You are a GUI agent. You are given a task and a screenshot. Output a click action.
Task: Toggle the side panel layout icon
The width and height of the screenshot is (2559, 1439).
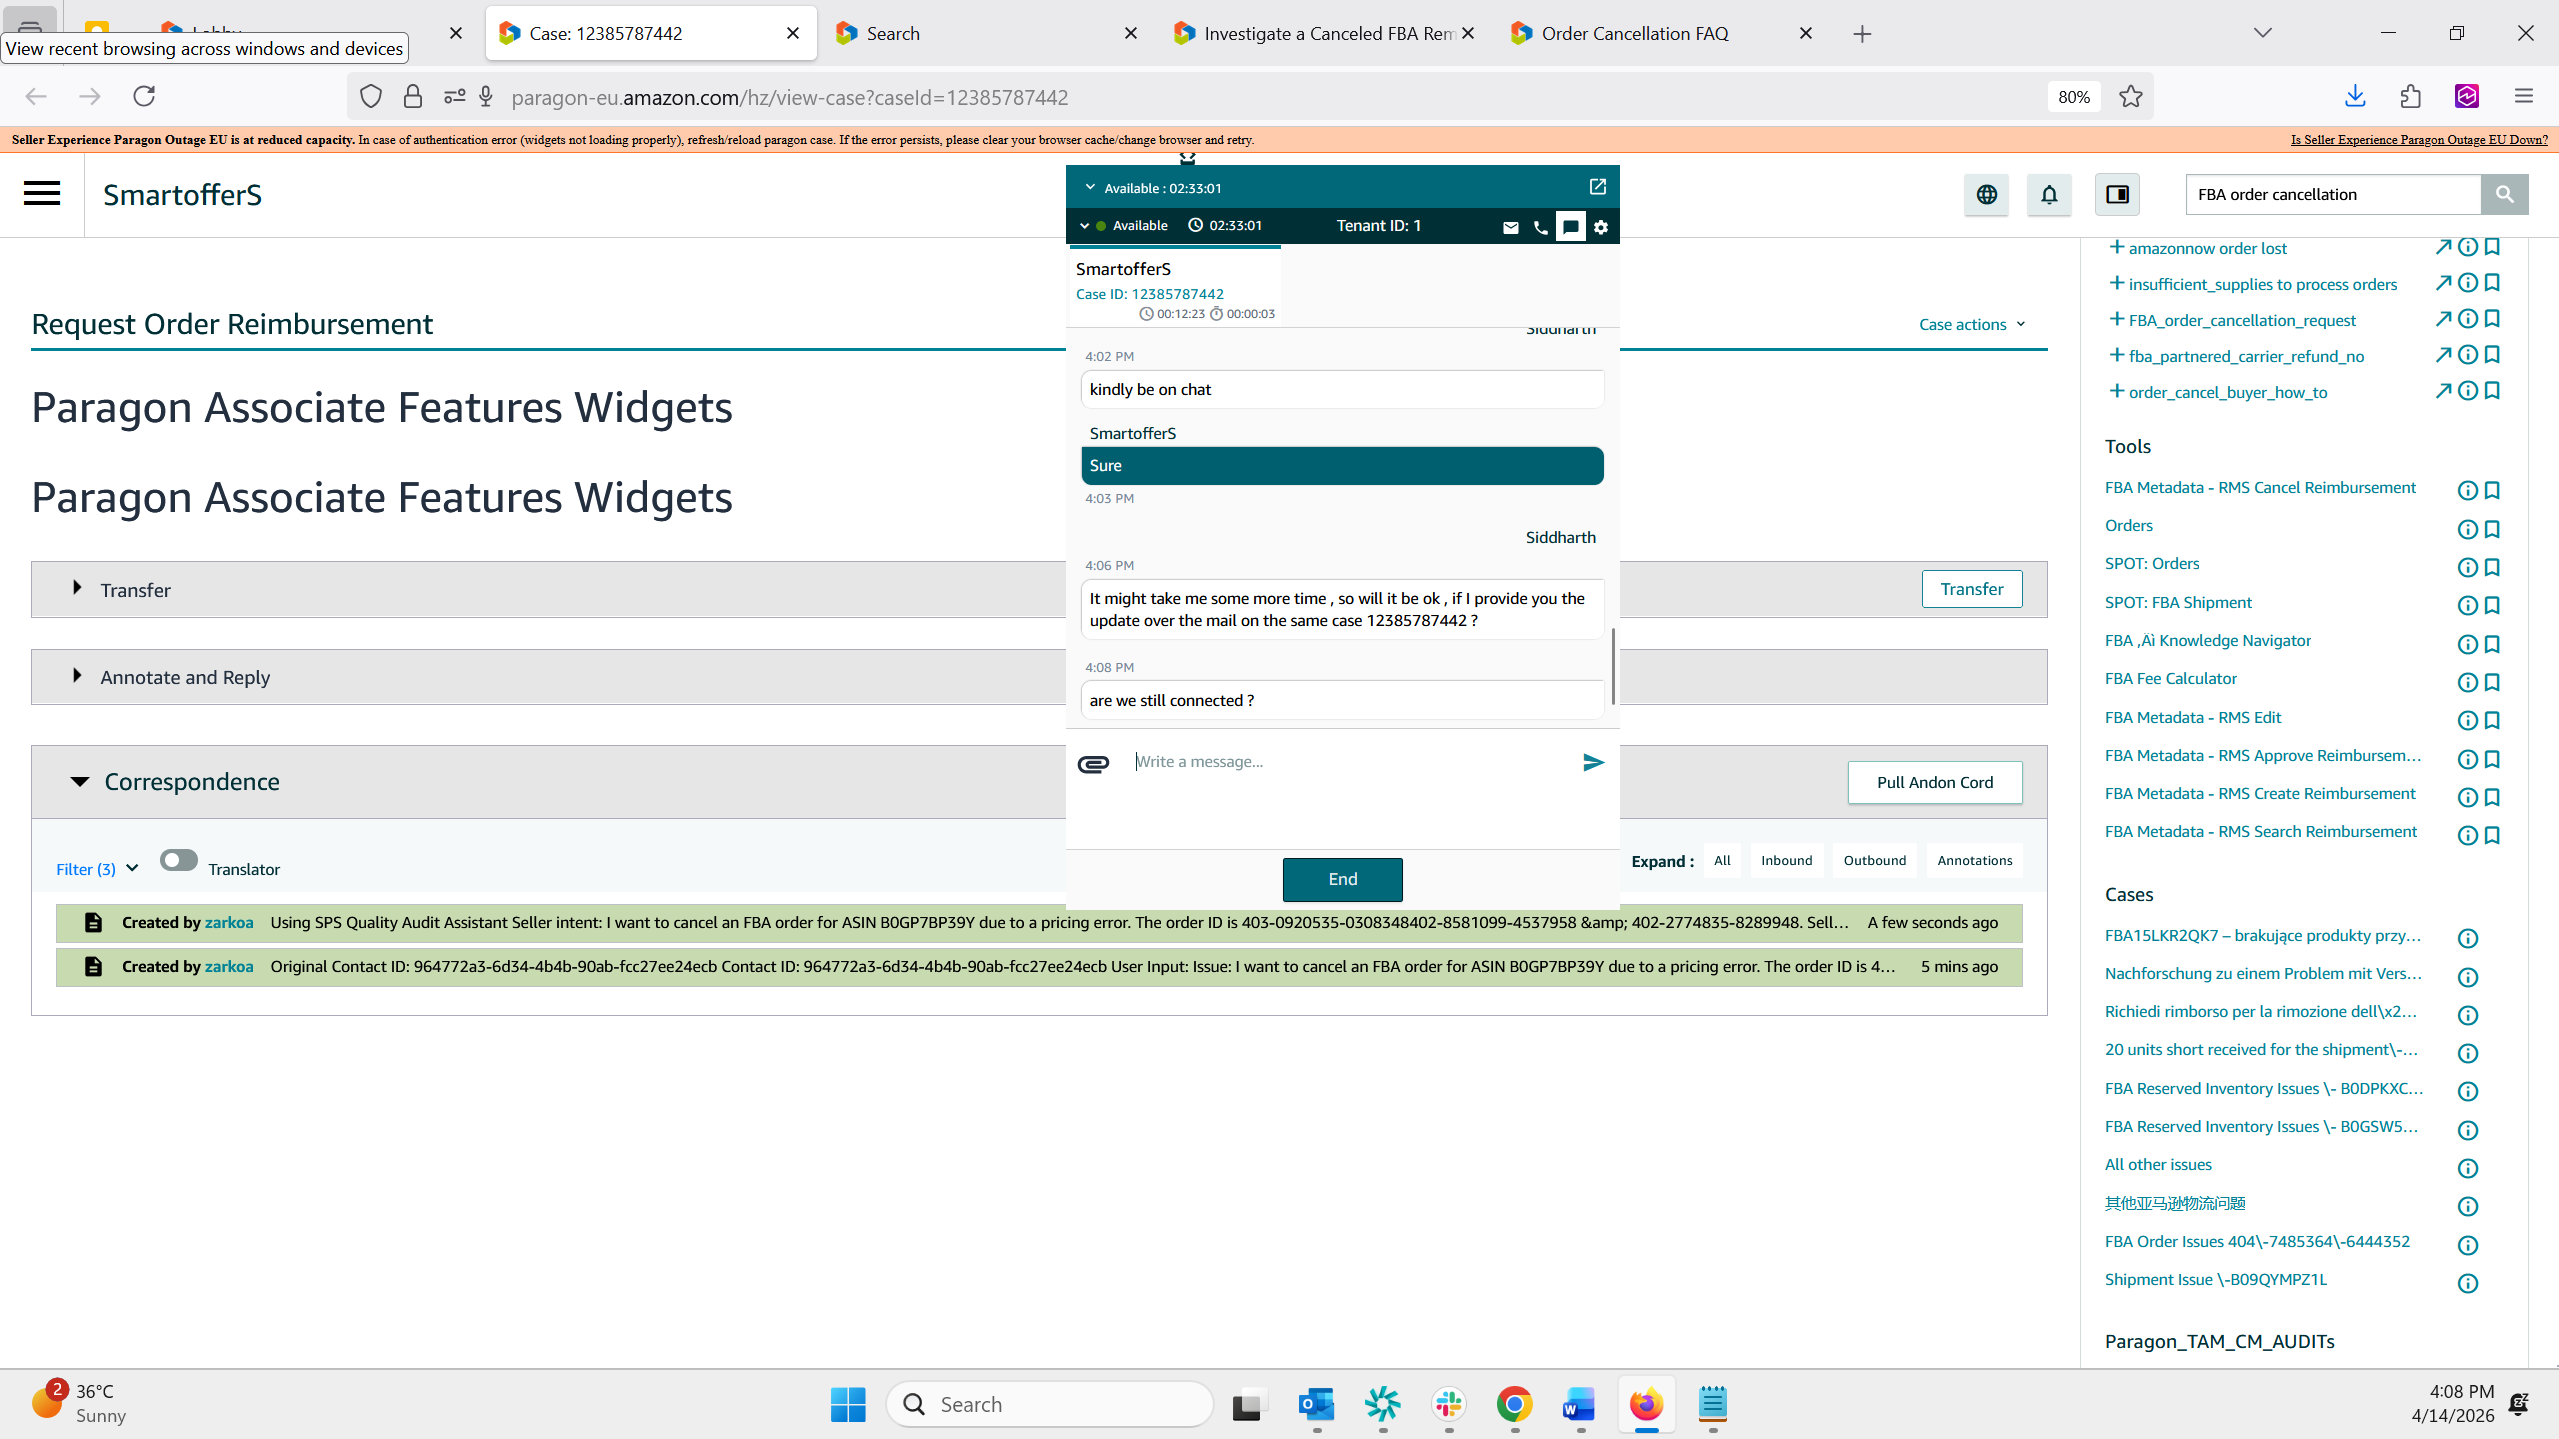click(2117, 195)
